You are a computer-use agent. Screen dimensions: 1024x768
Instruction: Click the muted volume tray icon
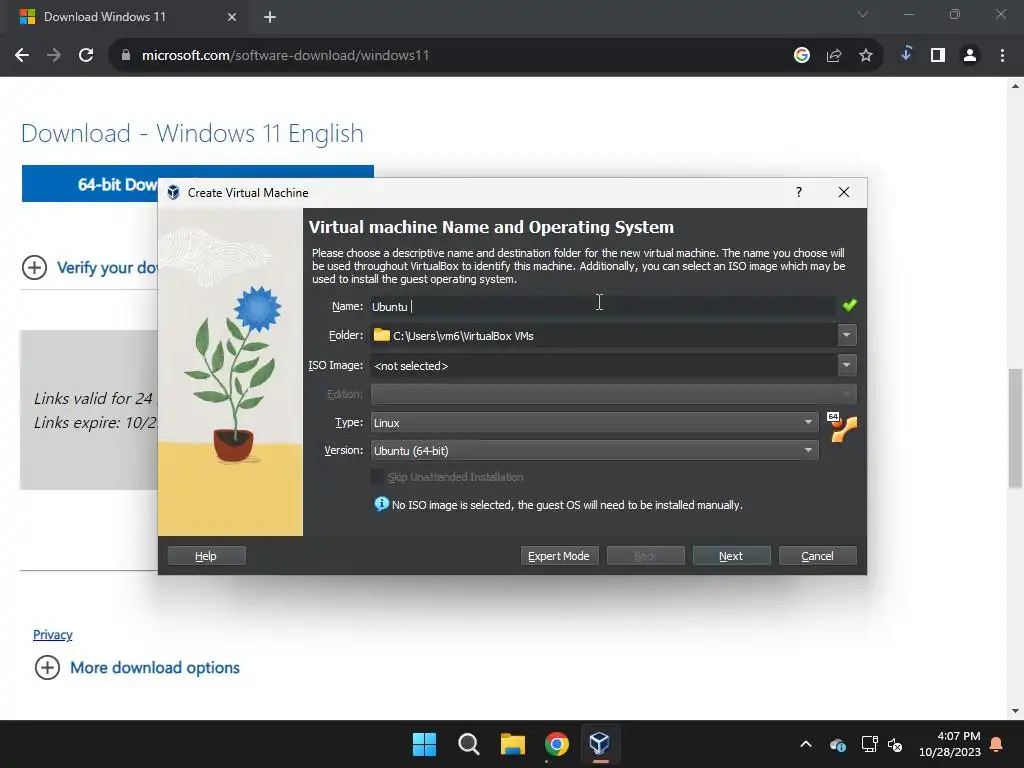(x=895, y=744)
